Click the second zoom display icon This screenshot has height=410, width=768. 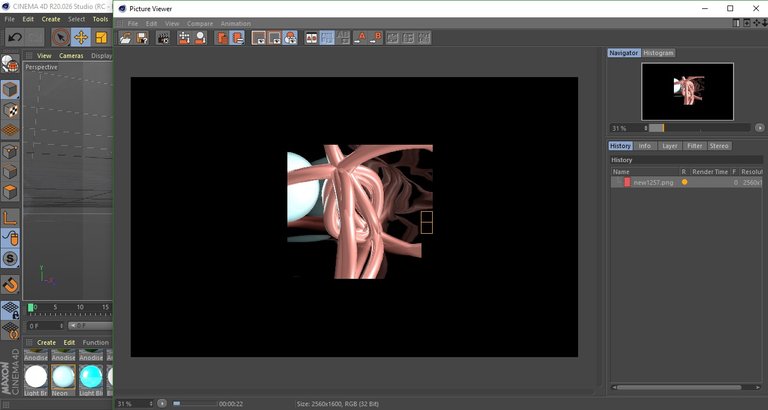coord(274,38)
